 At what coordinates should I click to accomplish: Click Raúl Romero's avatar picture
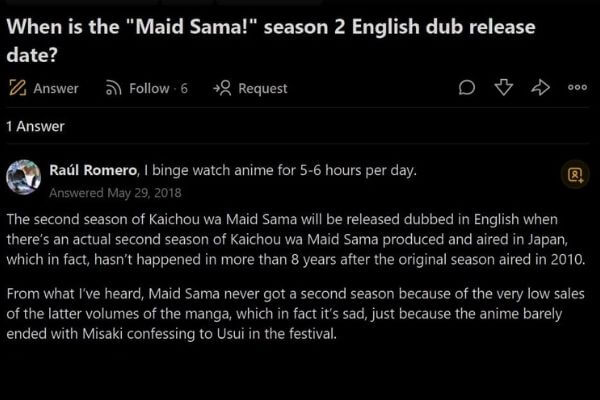[23, 177]
